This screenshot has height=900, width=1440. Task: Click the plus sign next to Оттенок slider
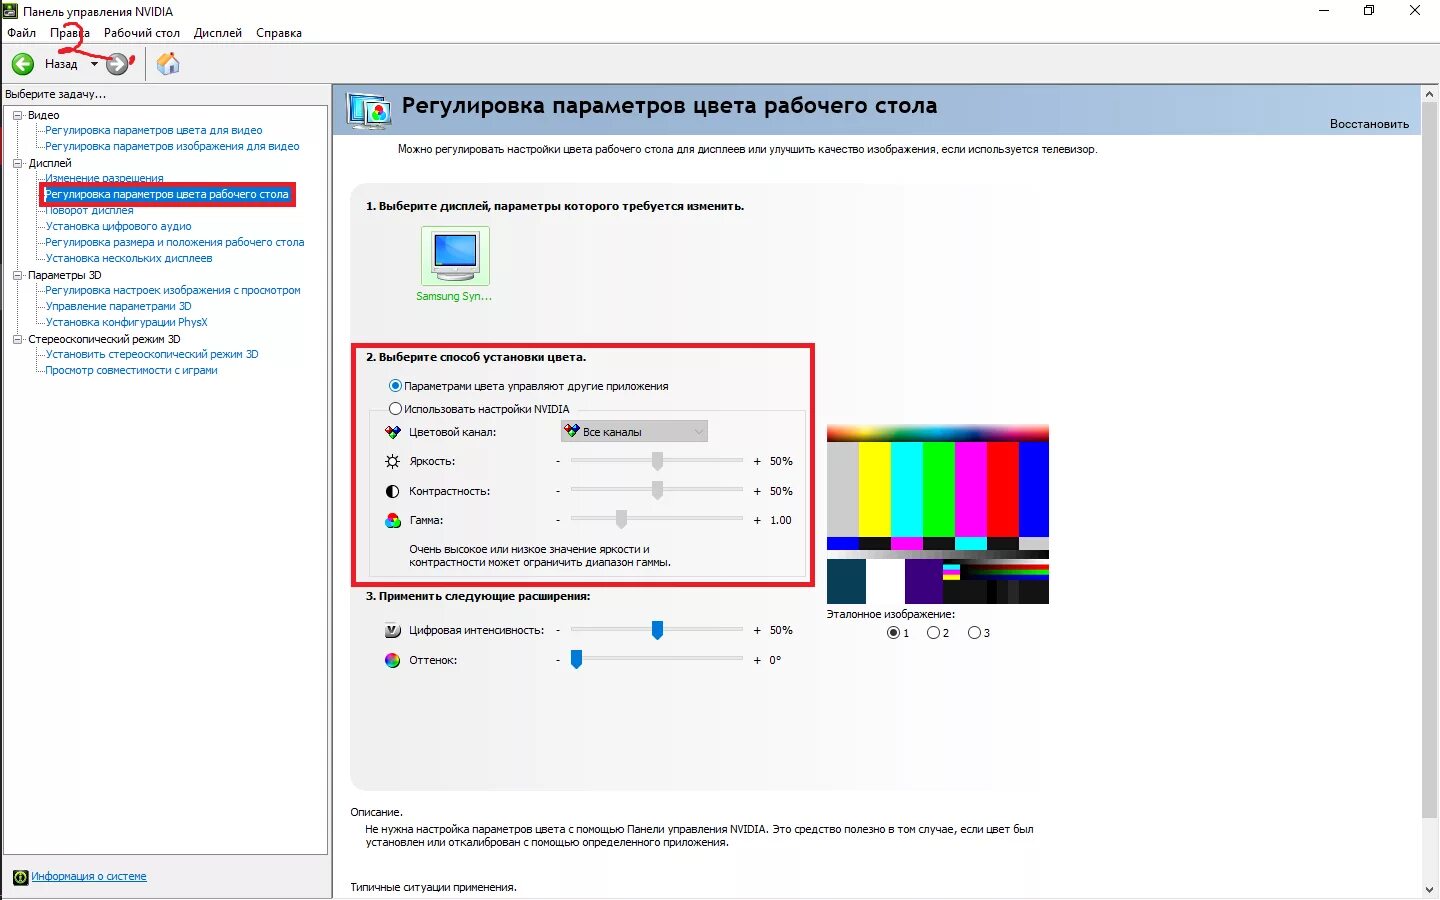pyautogui.click(x=757, y=660)
